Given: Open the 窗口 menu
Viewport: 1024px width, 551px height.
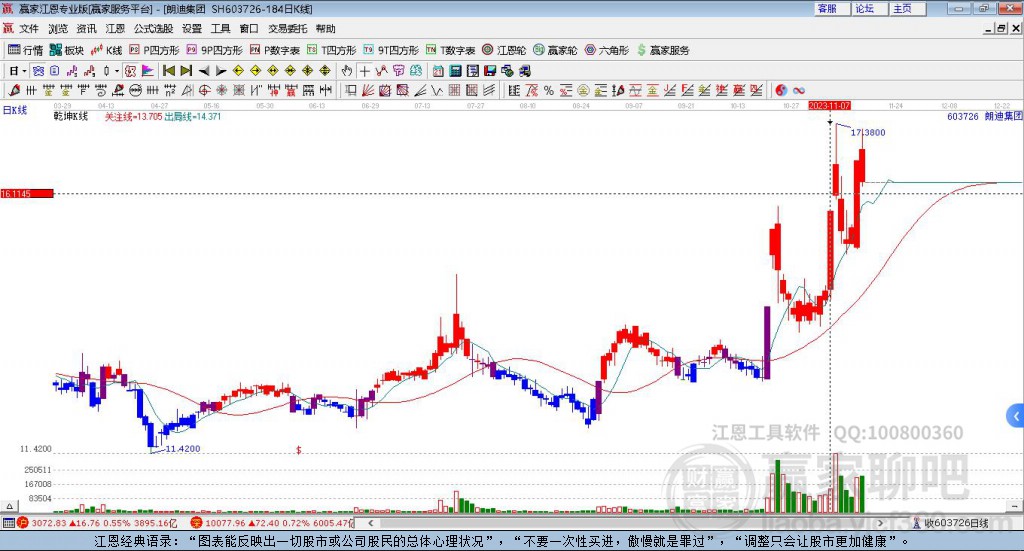Looking at the screenshot, I should [249, 29].
